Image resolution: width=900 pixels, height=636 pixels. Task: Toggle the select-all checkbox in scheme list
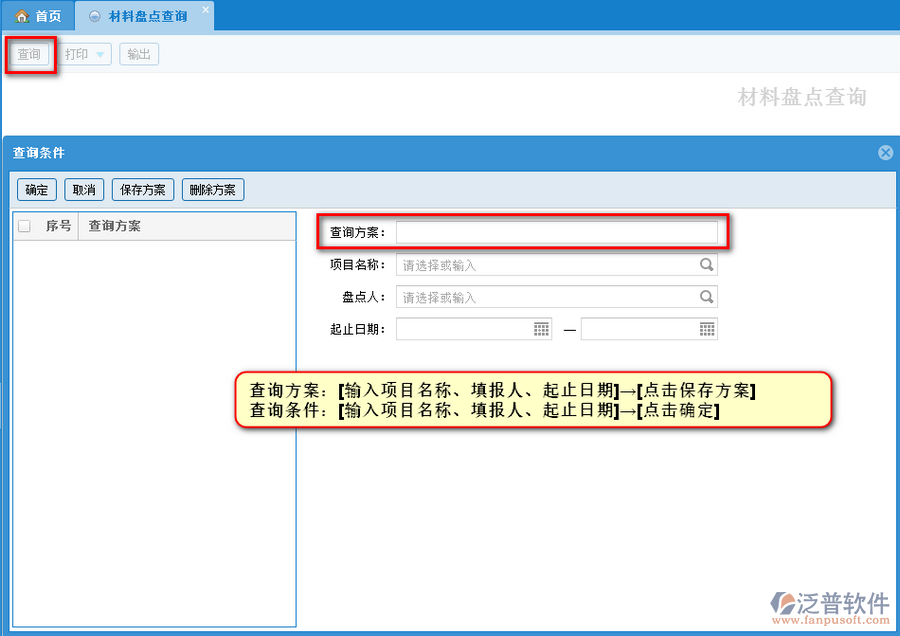25,226
